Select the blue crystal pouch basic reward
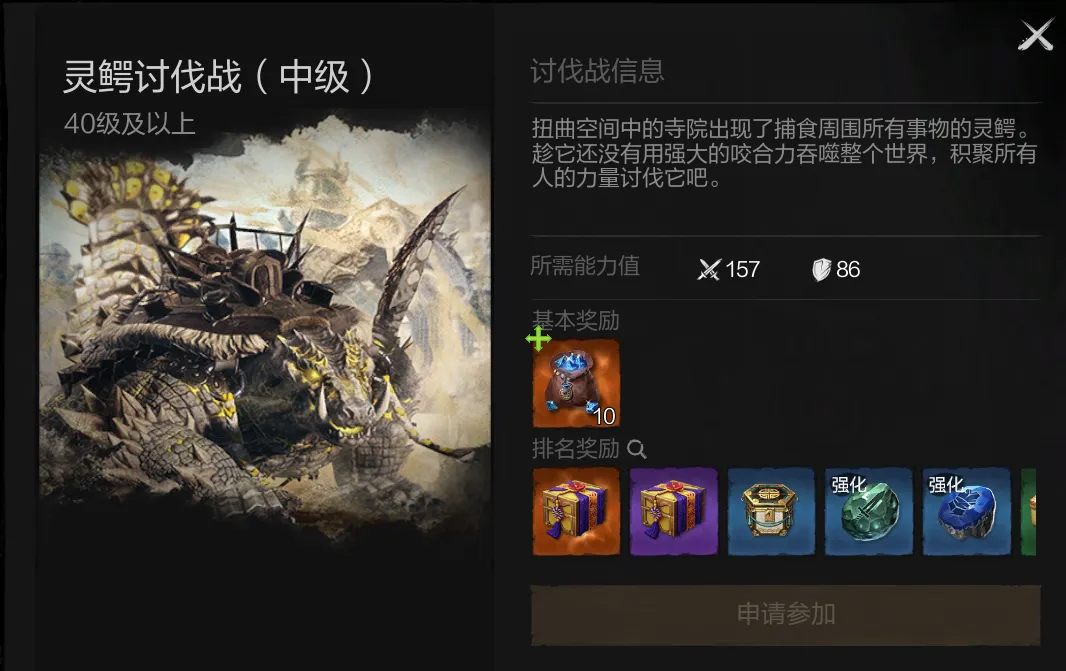Screen dimensions: 1066x671 point(576,384)
